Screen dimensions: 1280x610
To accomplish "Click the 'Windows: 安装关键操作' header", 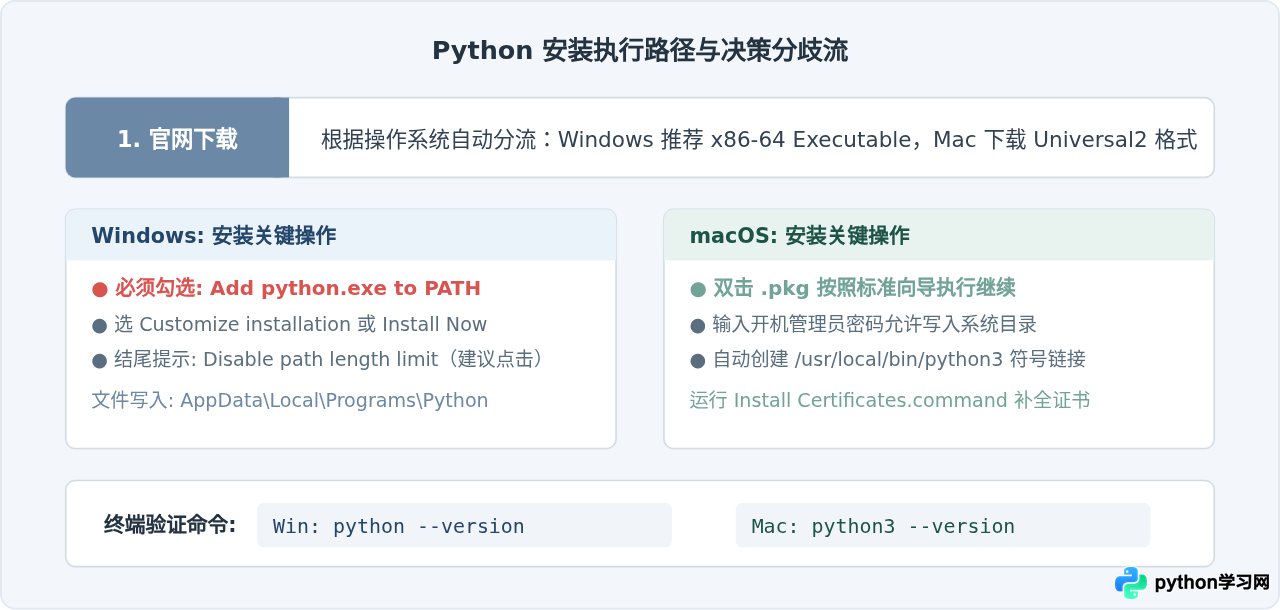I will click(341, 236).
